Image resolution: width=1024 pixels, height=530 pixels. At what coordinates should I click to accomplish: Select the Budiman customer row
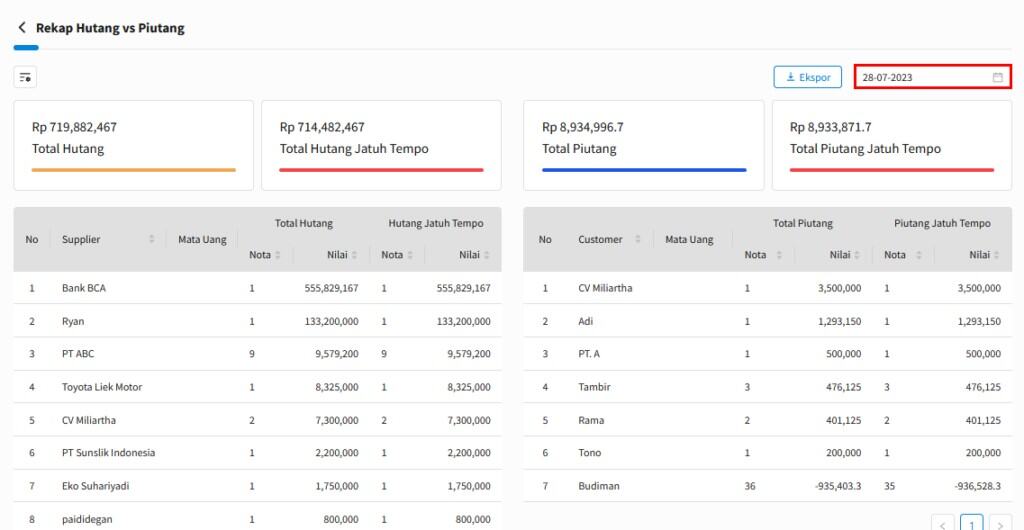click(x=768, y=486)
